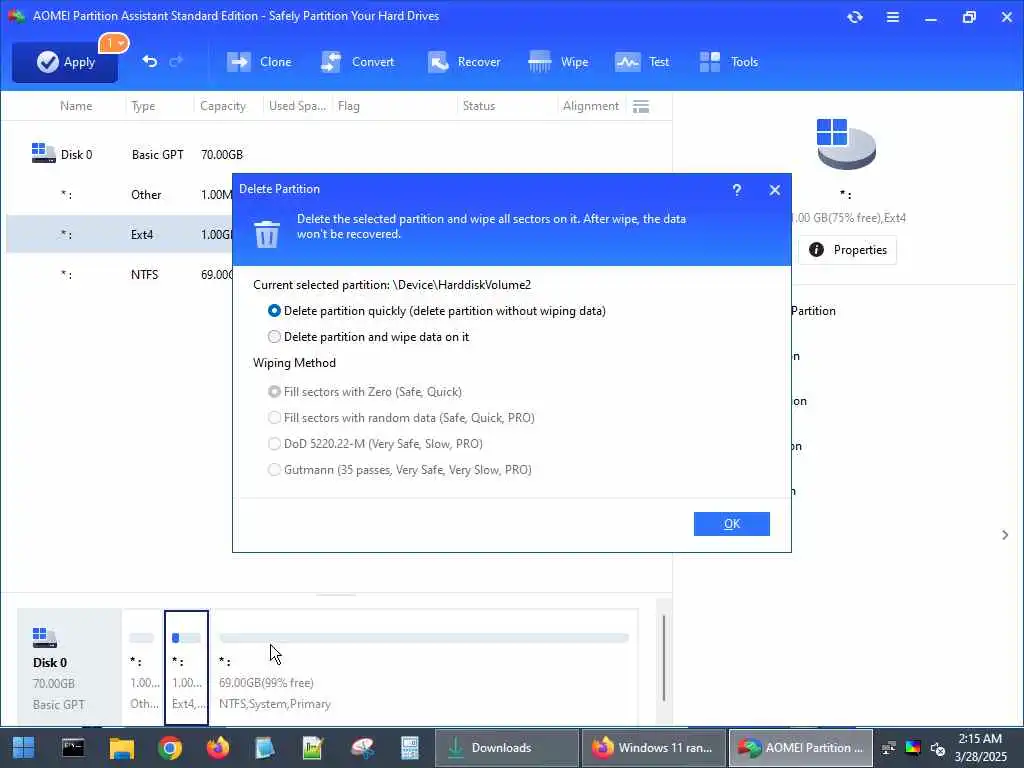Select the Ext4 partition block in disk map
The height and width of the screenshot is (768, 1024).
click(x=187, y=667)
